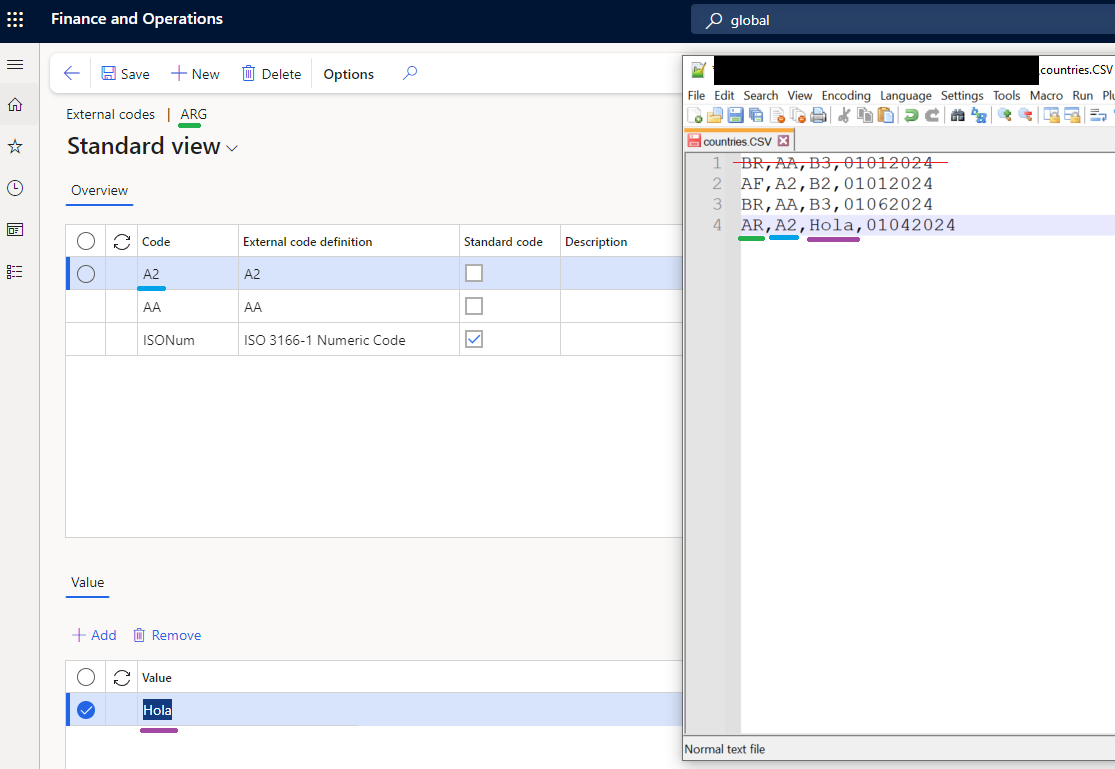Close the countries.CSV document tab
The height and width of the screenshot is (769, 1115).
(783, 140)
